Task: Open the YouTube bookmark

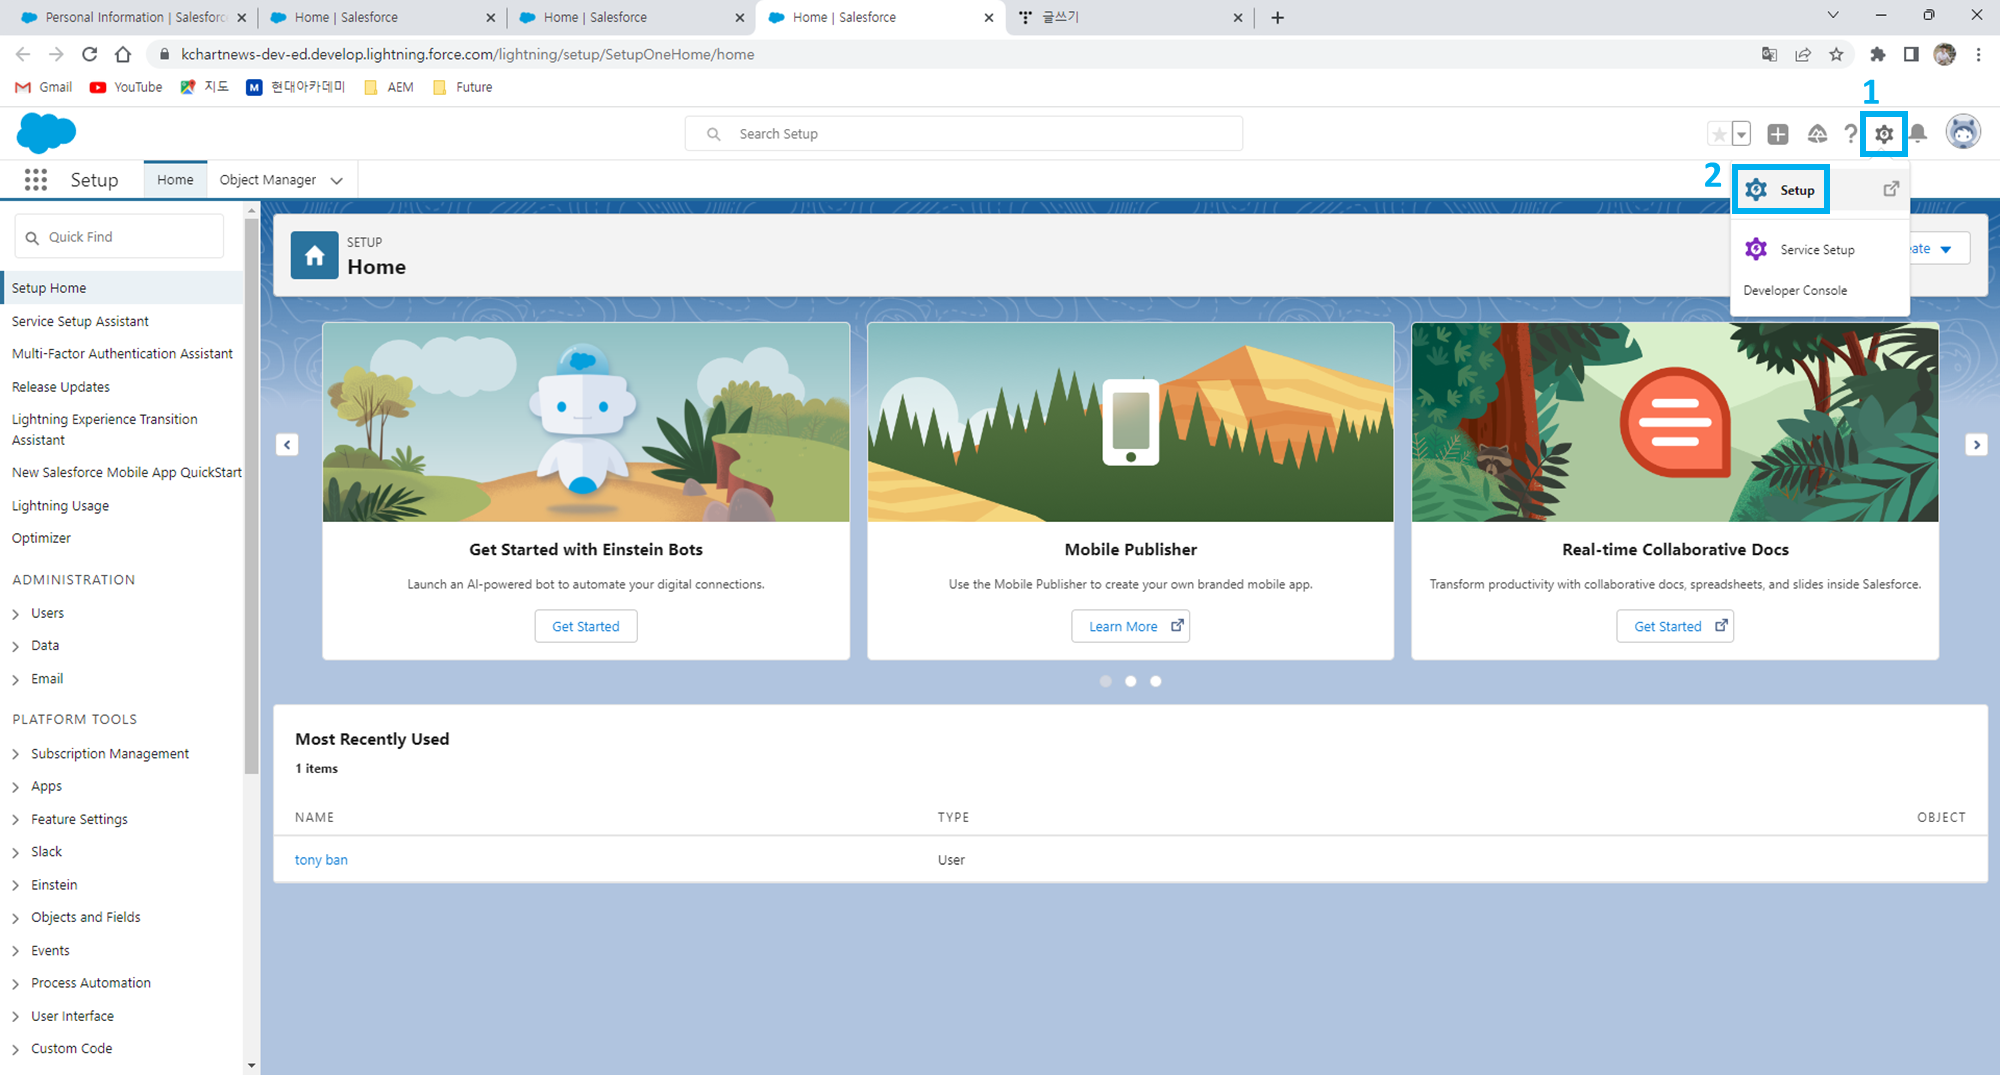Action: (126, 87)
